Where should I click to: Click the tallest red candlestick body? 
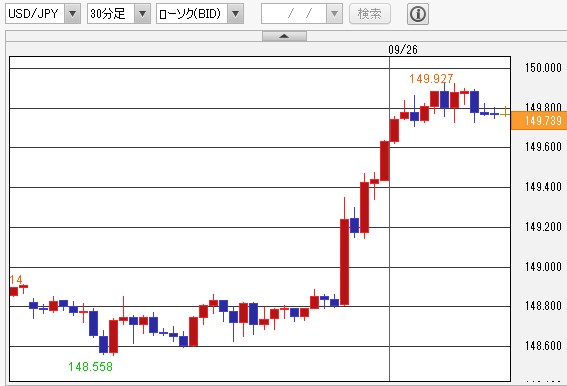point(345,262)
